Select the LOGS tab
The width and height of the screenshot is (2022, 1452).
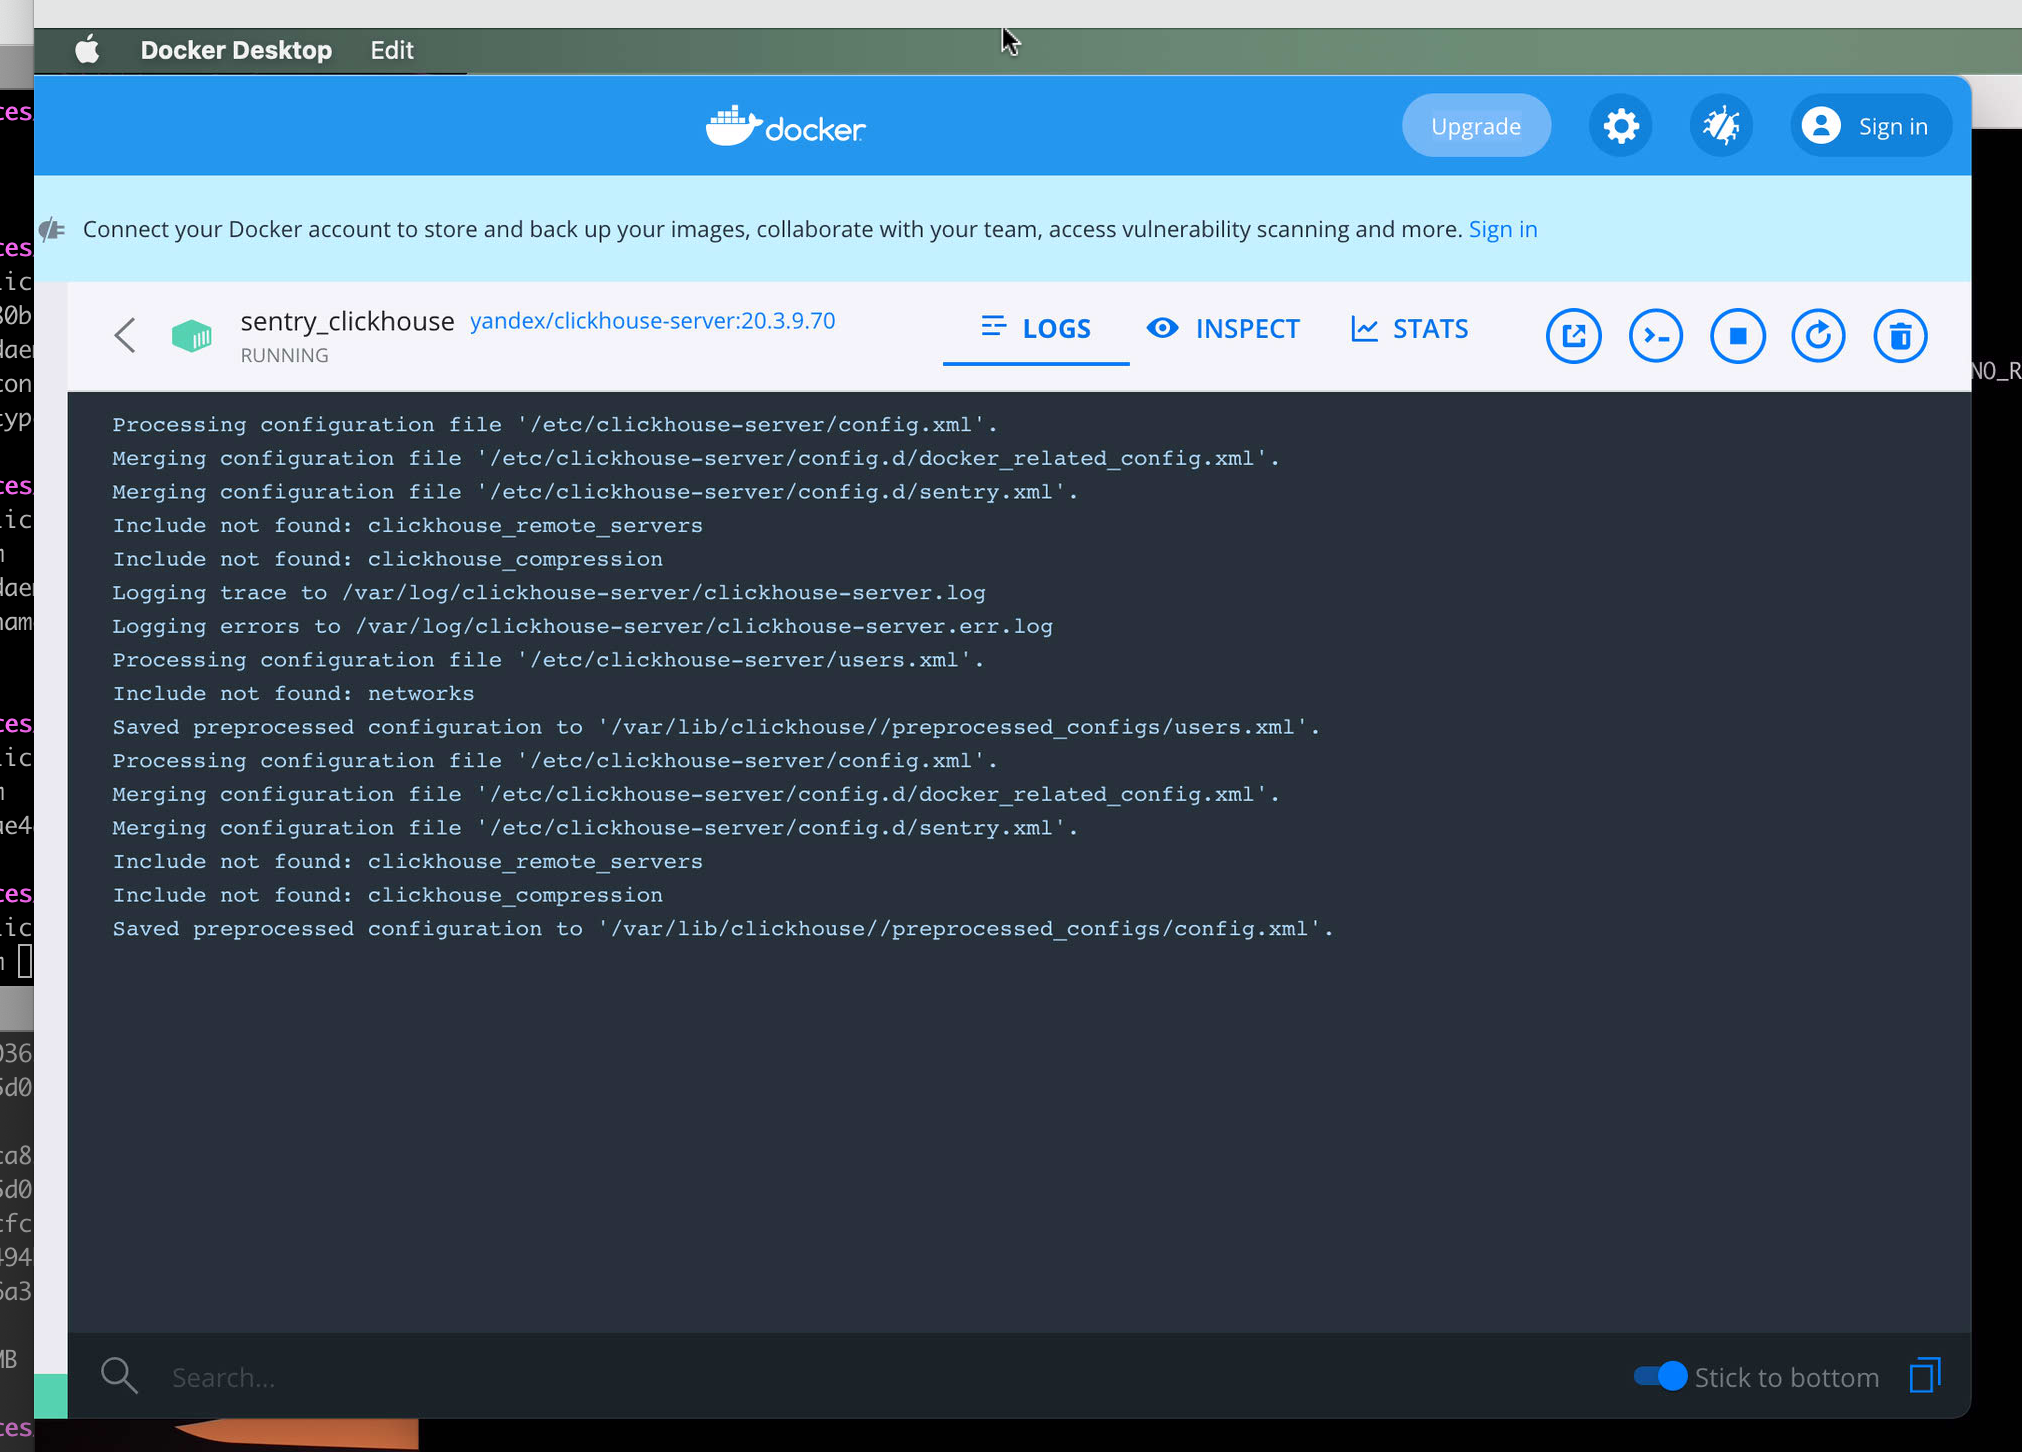point(1036,329)
